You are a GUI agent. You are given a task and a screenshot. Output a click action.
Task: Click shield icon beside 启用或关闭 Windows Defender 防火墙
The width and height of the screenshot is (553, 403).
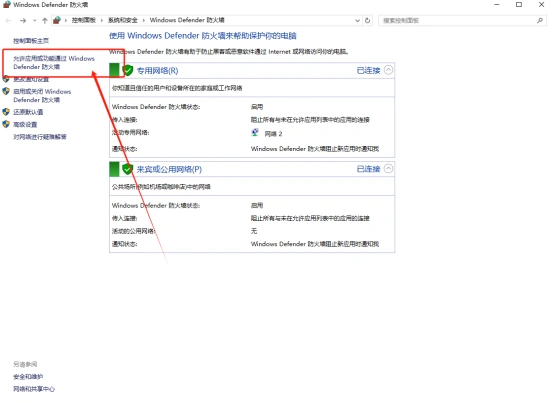6,91
